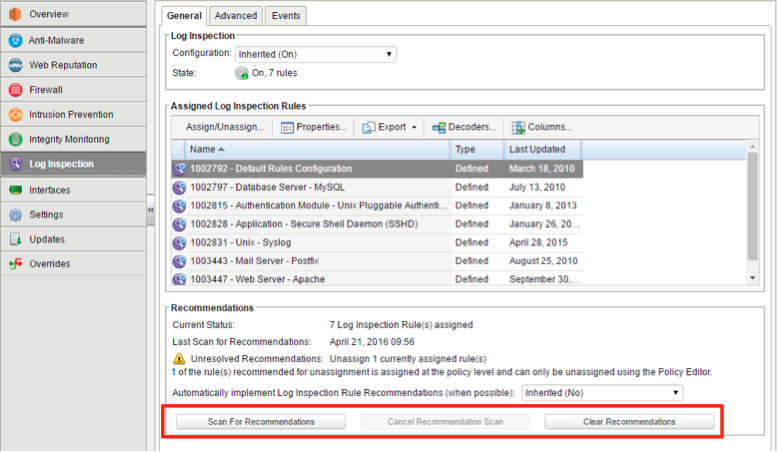Click the Web Reputation sidebar icon
This screenshot has width=777, height=452.
15,65
